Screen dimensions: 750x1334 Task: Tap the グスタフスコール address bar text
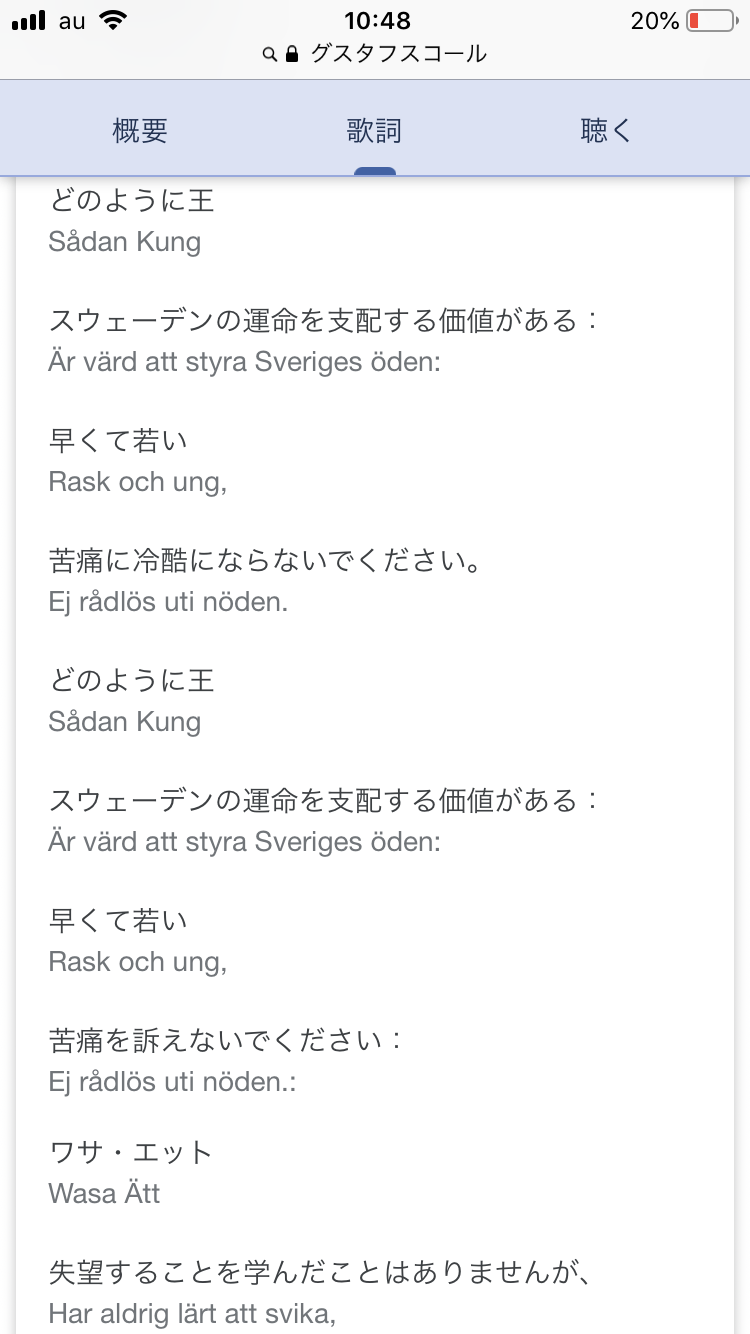tap(398, 54)
